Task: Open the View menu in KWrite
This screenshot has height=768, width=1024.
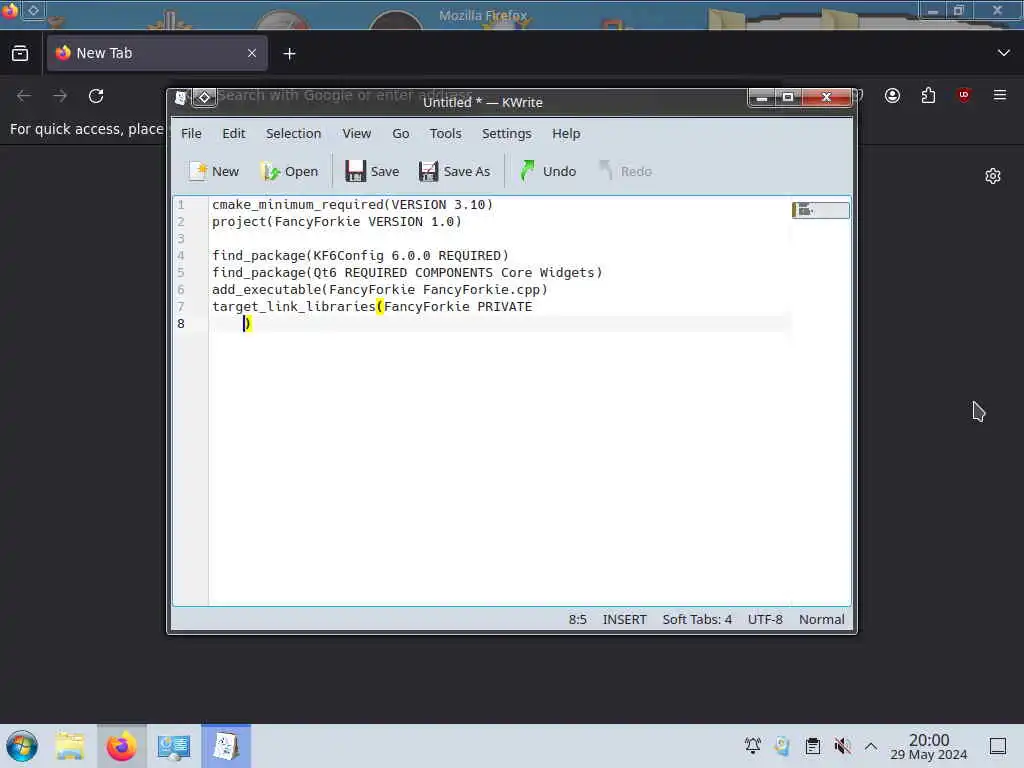Action: (x=357, y=133)
